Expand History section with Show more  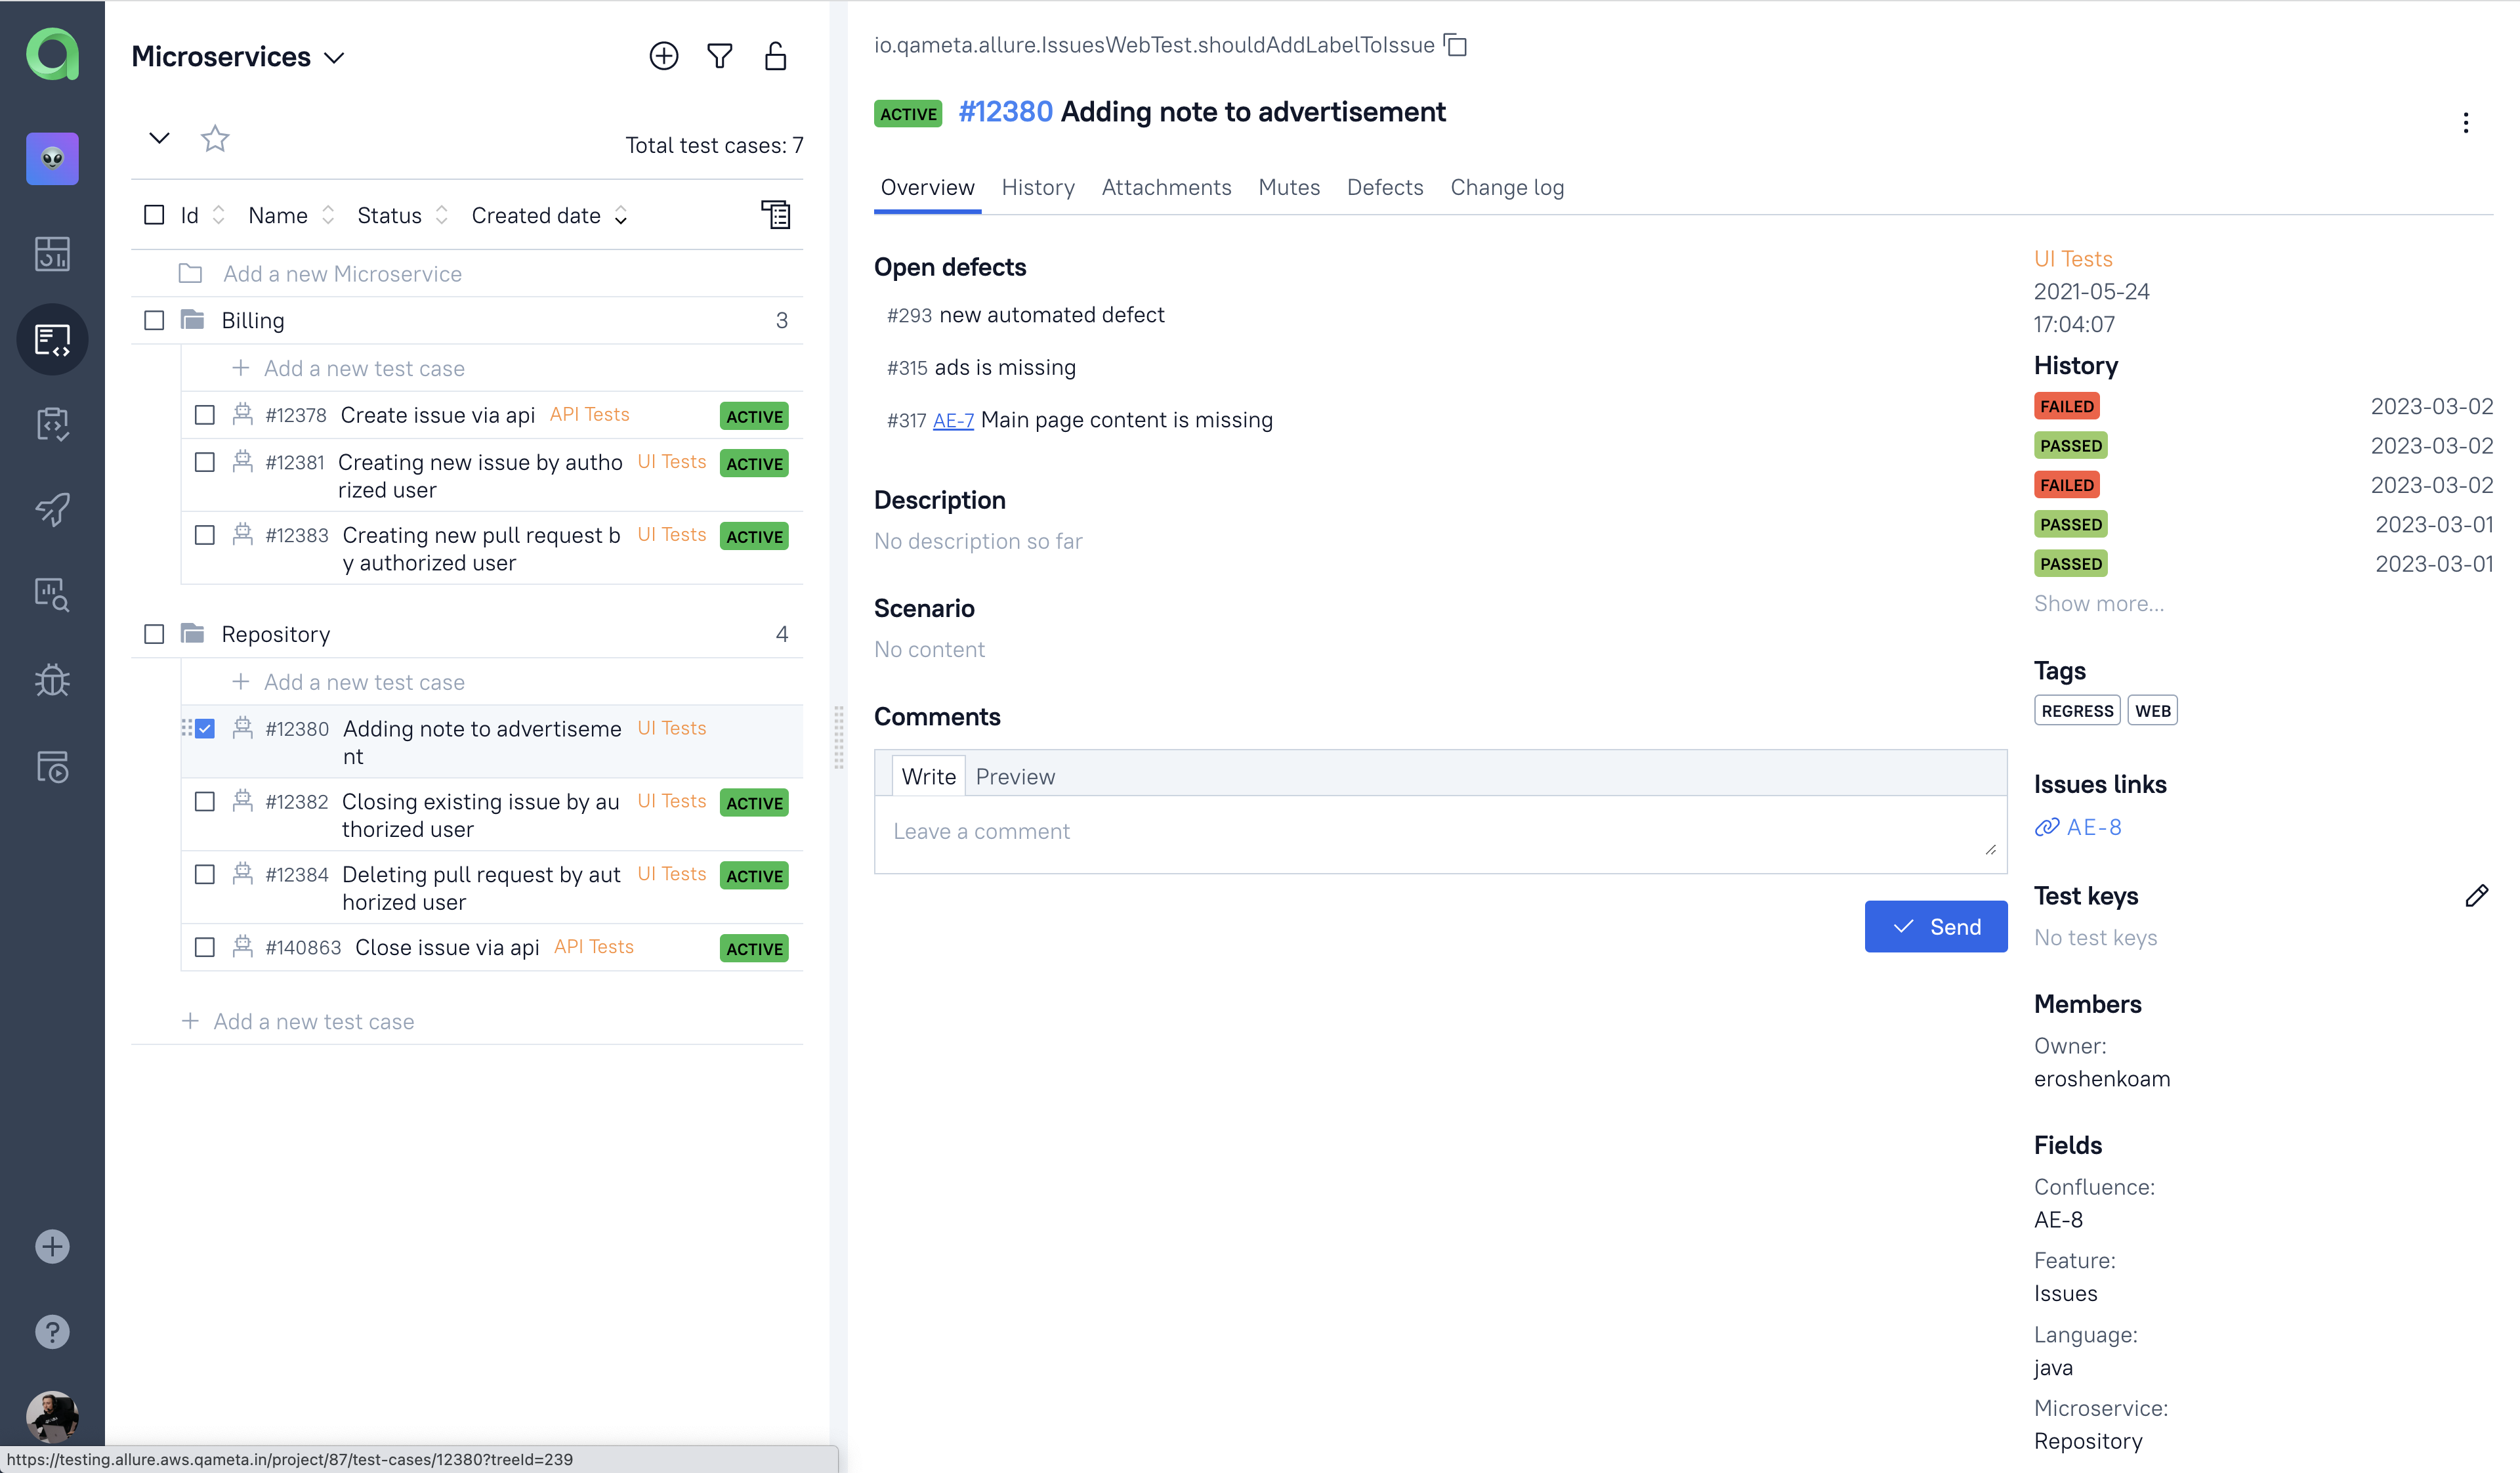2097,603
